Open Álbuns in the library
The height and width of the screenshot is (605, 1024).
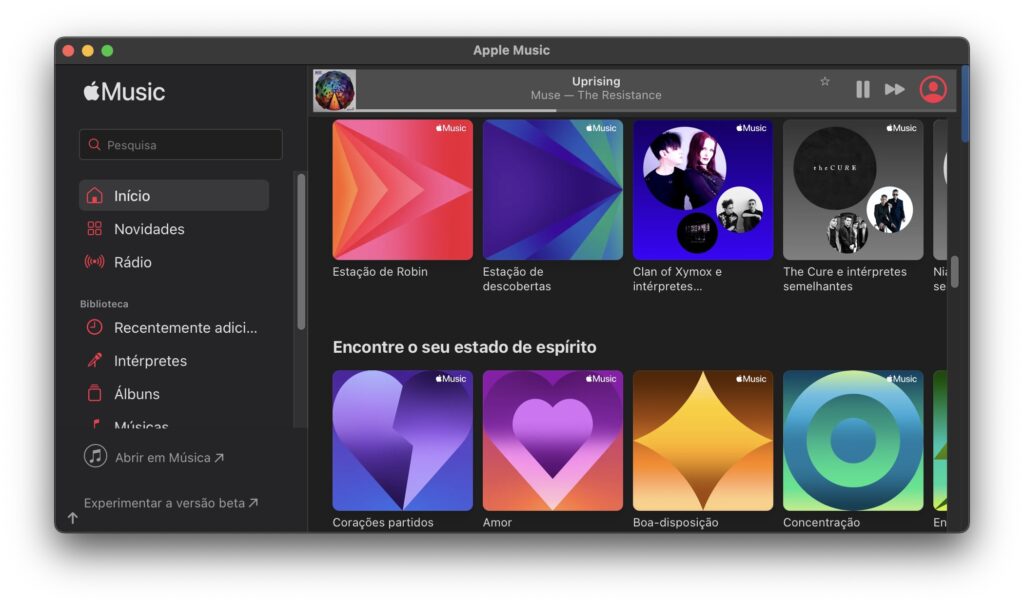click(174, 393)
